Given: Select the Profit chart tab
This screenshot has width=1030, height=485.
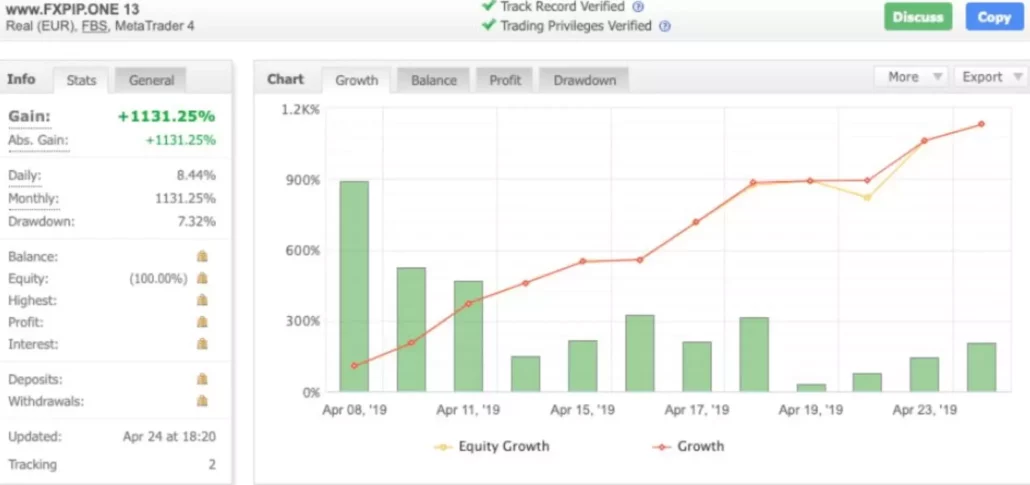Looking at the screenshot, I should pyautogui.click(x=505, y=80).
